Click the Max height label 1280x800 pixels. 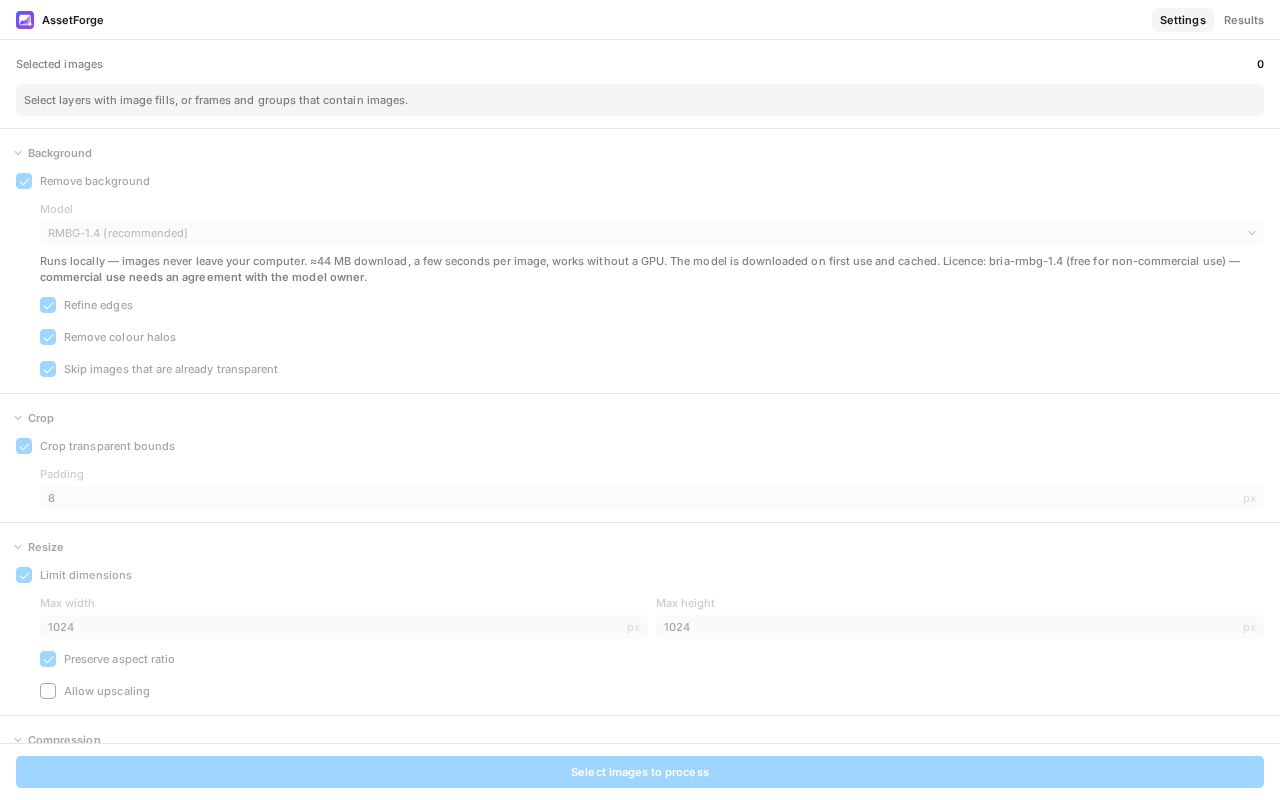[x=685, y=603]
